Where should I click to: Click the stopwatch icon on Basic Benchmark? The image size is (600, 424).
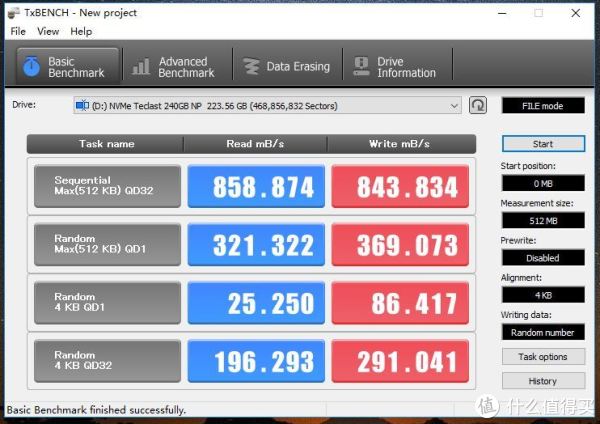point(31,66)
